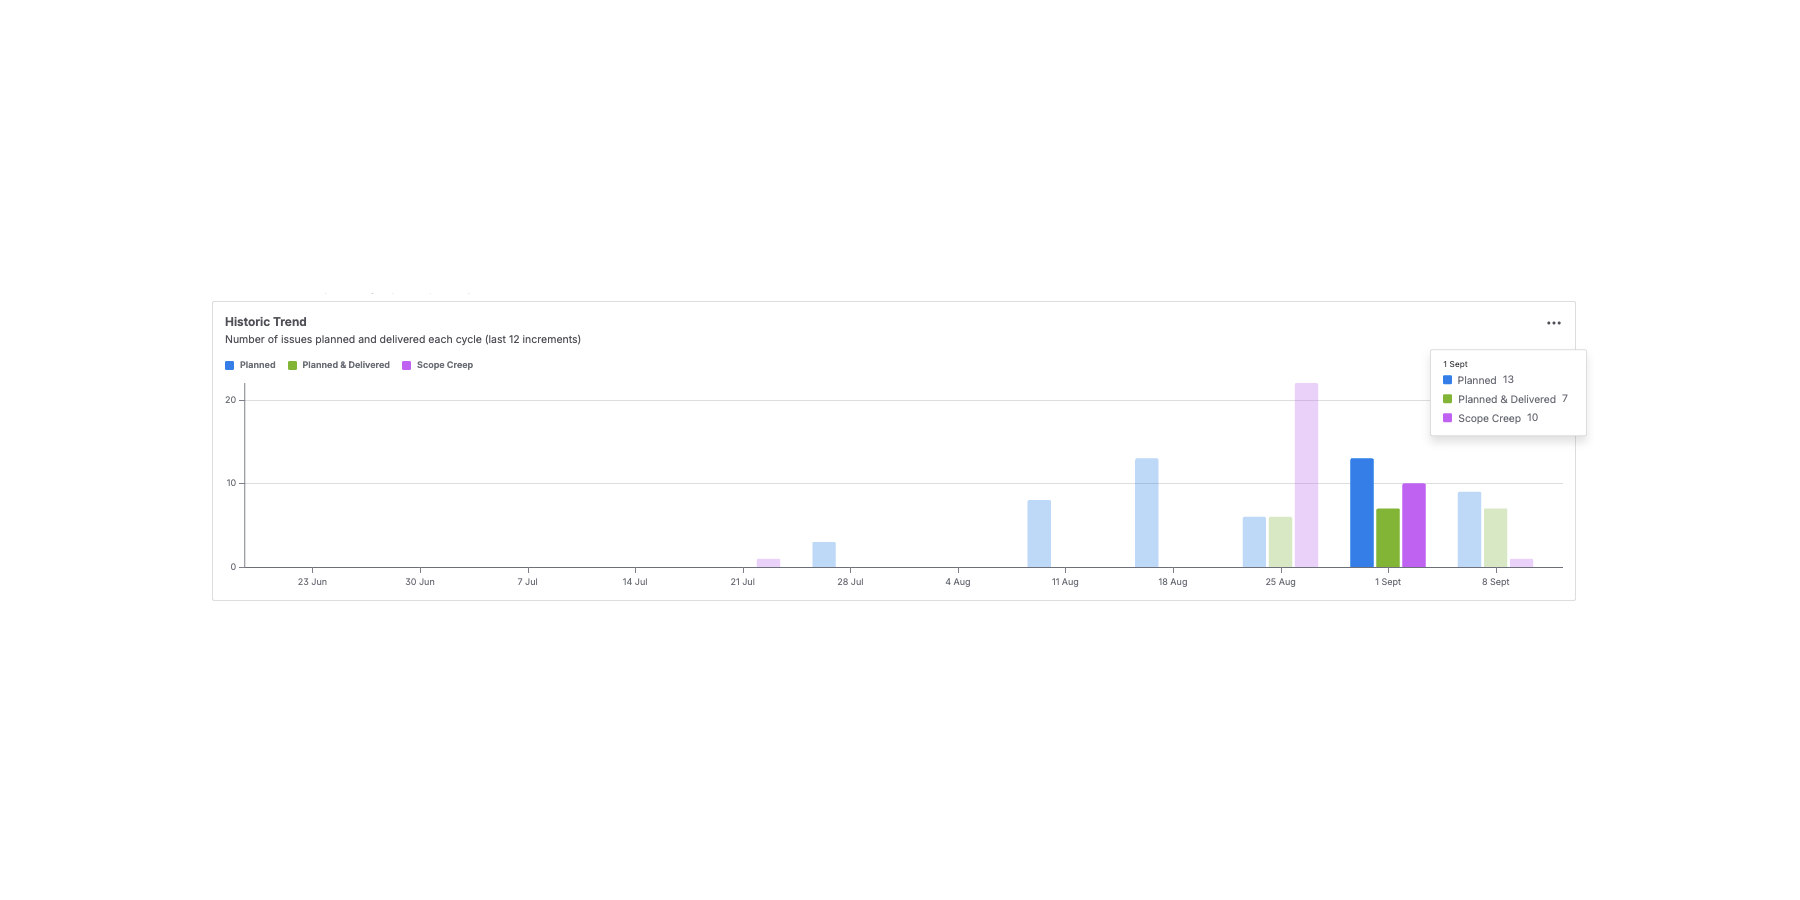Toggle the Scope Creep legend series
The image size is (1800, 900).
pos(437,365)
